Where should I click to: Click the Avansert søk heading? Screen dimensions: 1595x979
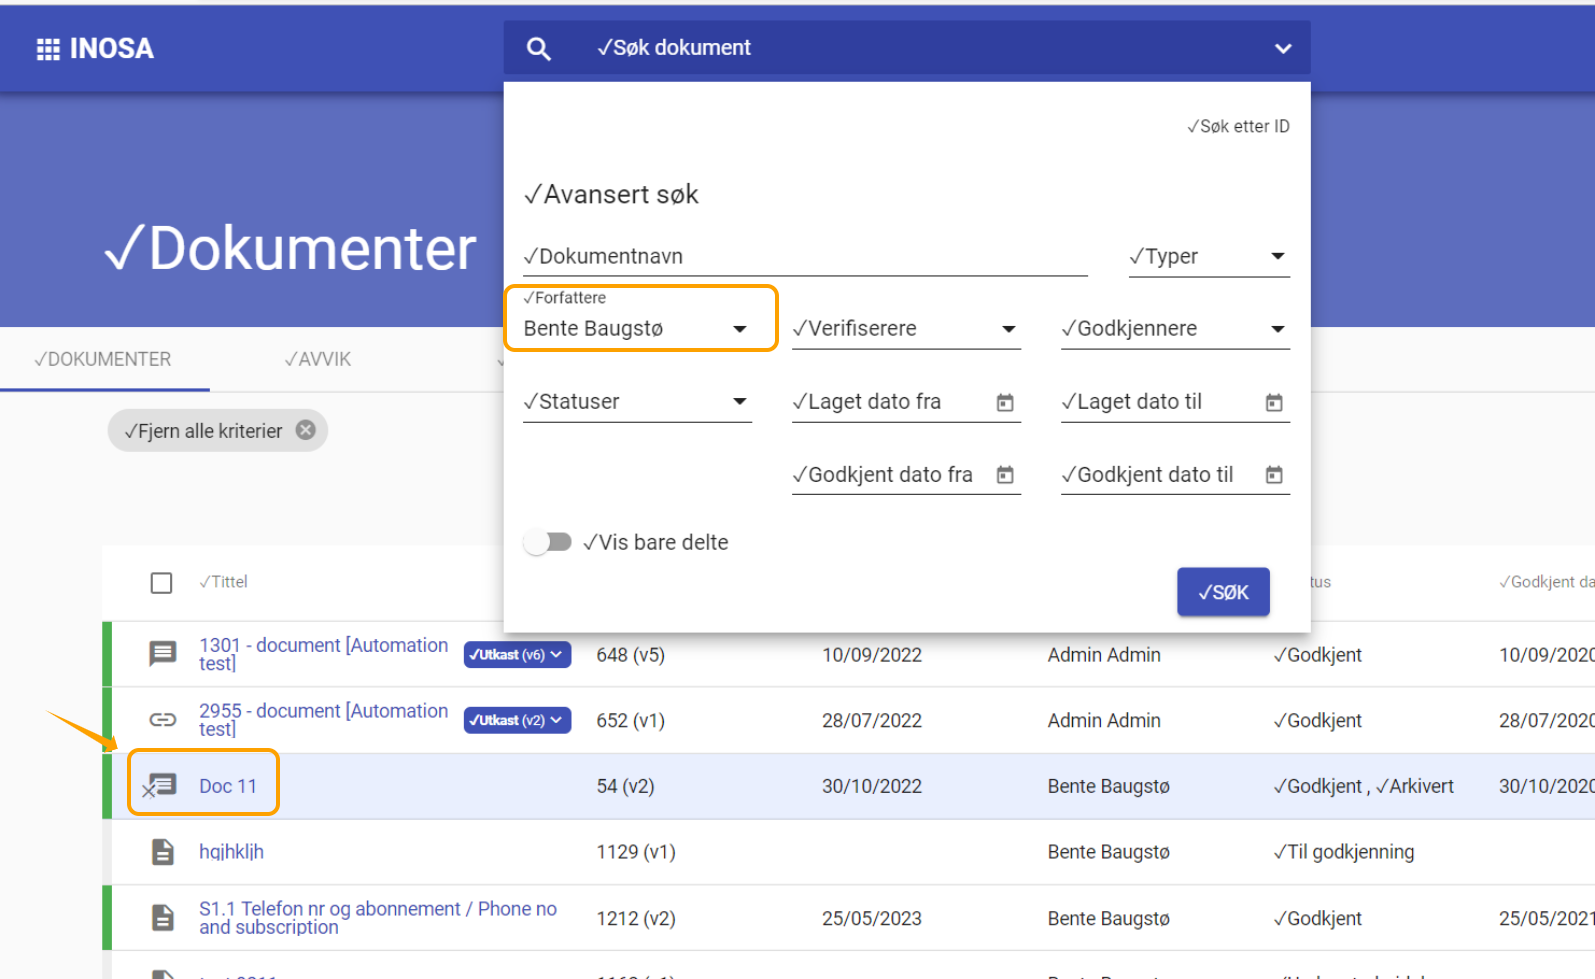(x=611, y=194)
